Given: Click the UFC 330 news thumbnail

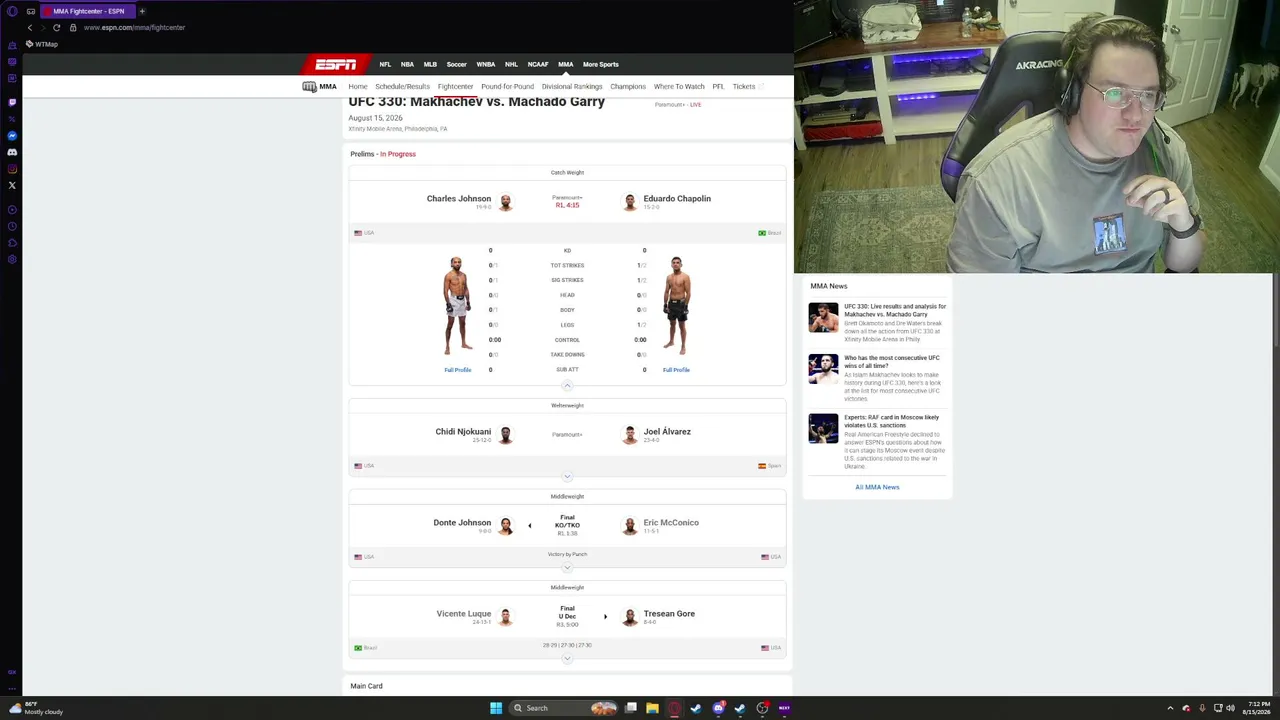Looking at the screenshot, I should tap(823, 317).
